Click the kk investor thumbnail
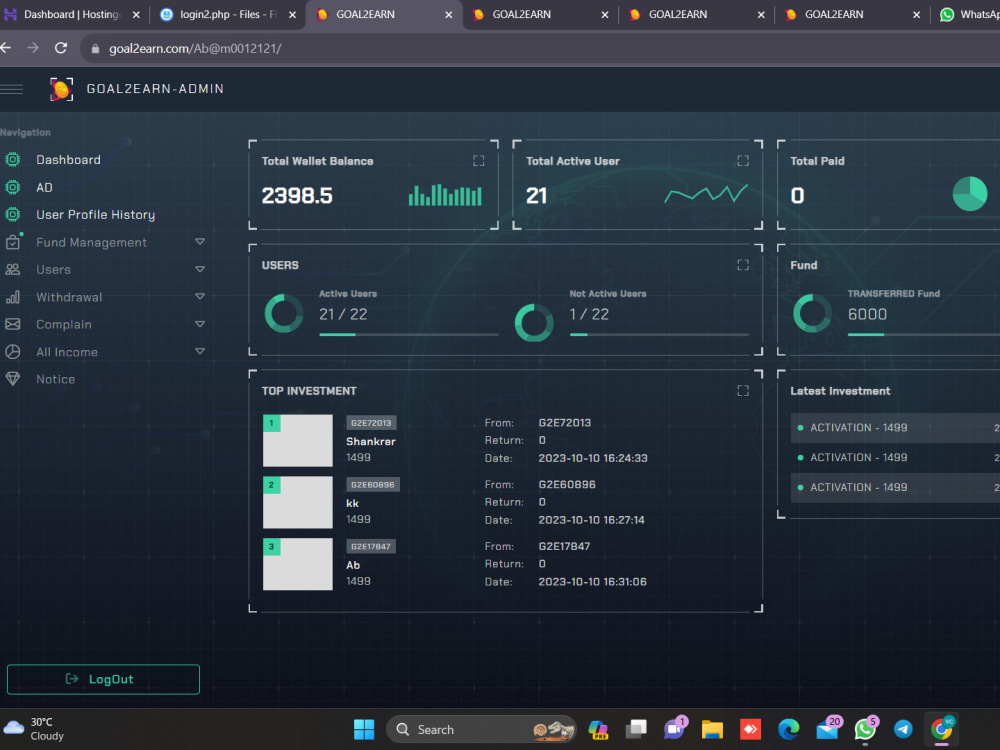 (x=298, y=503)
